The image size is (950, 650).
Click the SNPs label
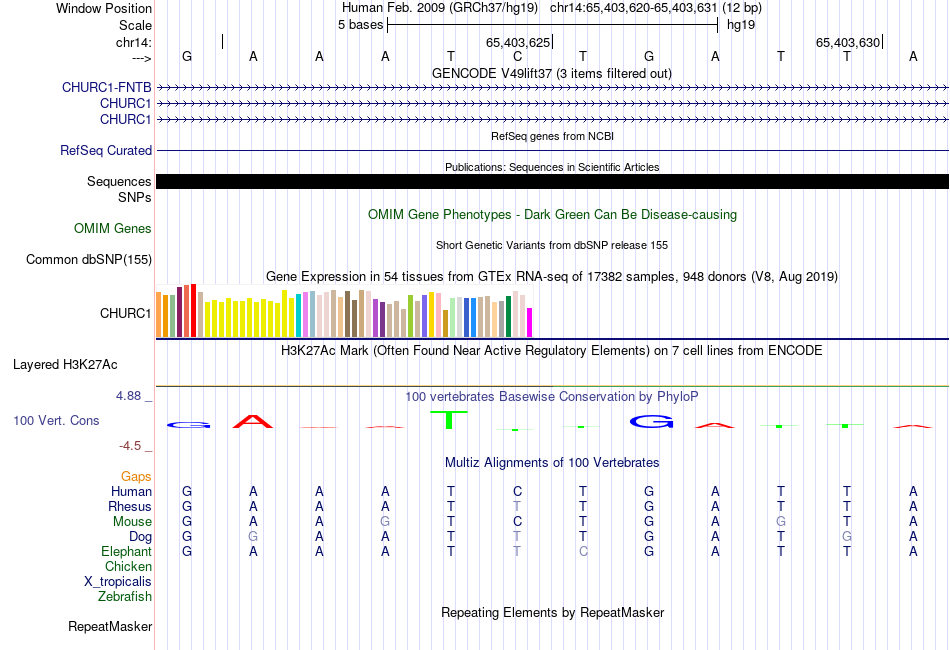click(x=135, y=197)
